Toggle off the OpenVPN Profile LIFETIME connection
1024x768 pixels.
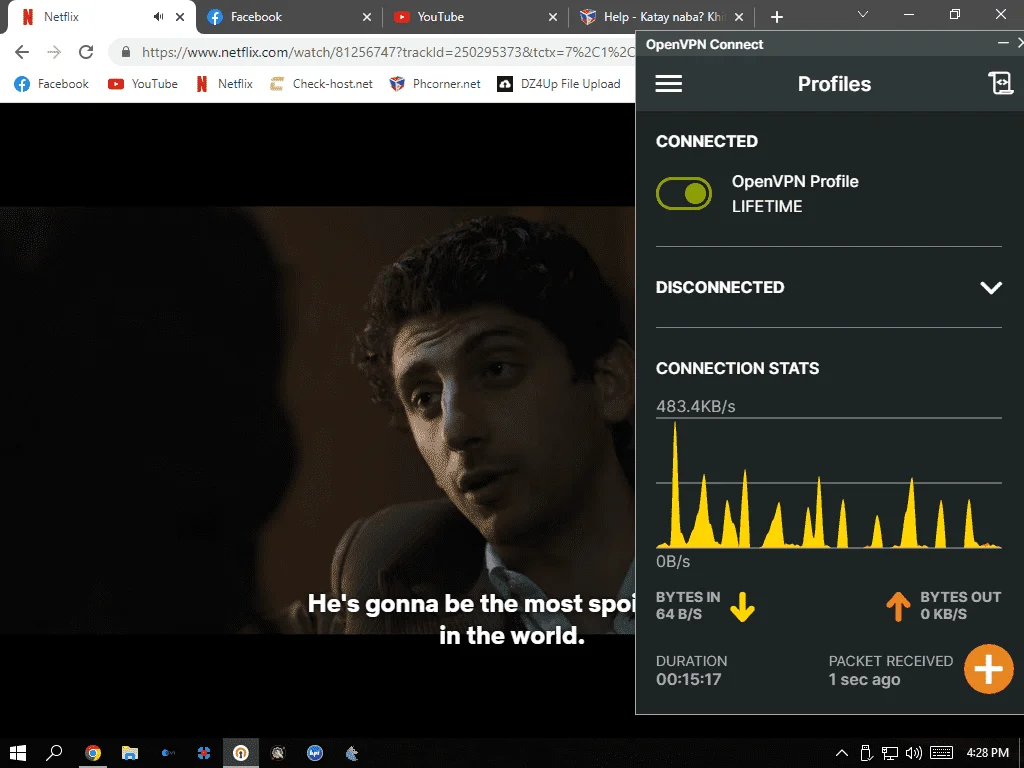point(684,193)
